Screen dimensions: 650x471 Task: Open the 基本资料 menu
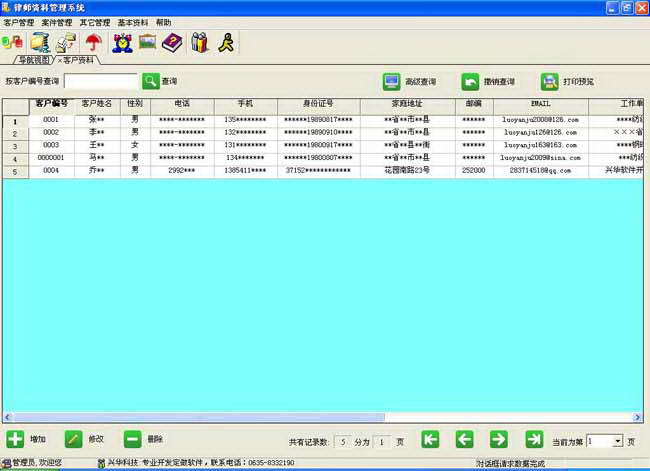(x=133, y=23)
